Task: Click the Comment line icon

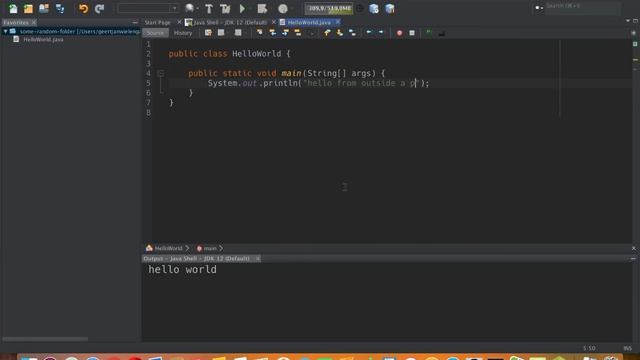Action: point(428,33)
